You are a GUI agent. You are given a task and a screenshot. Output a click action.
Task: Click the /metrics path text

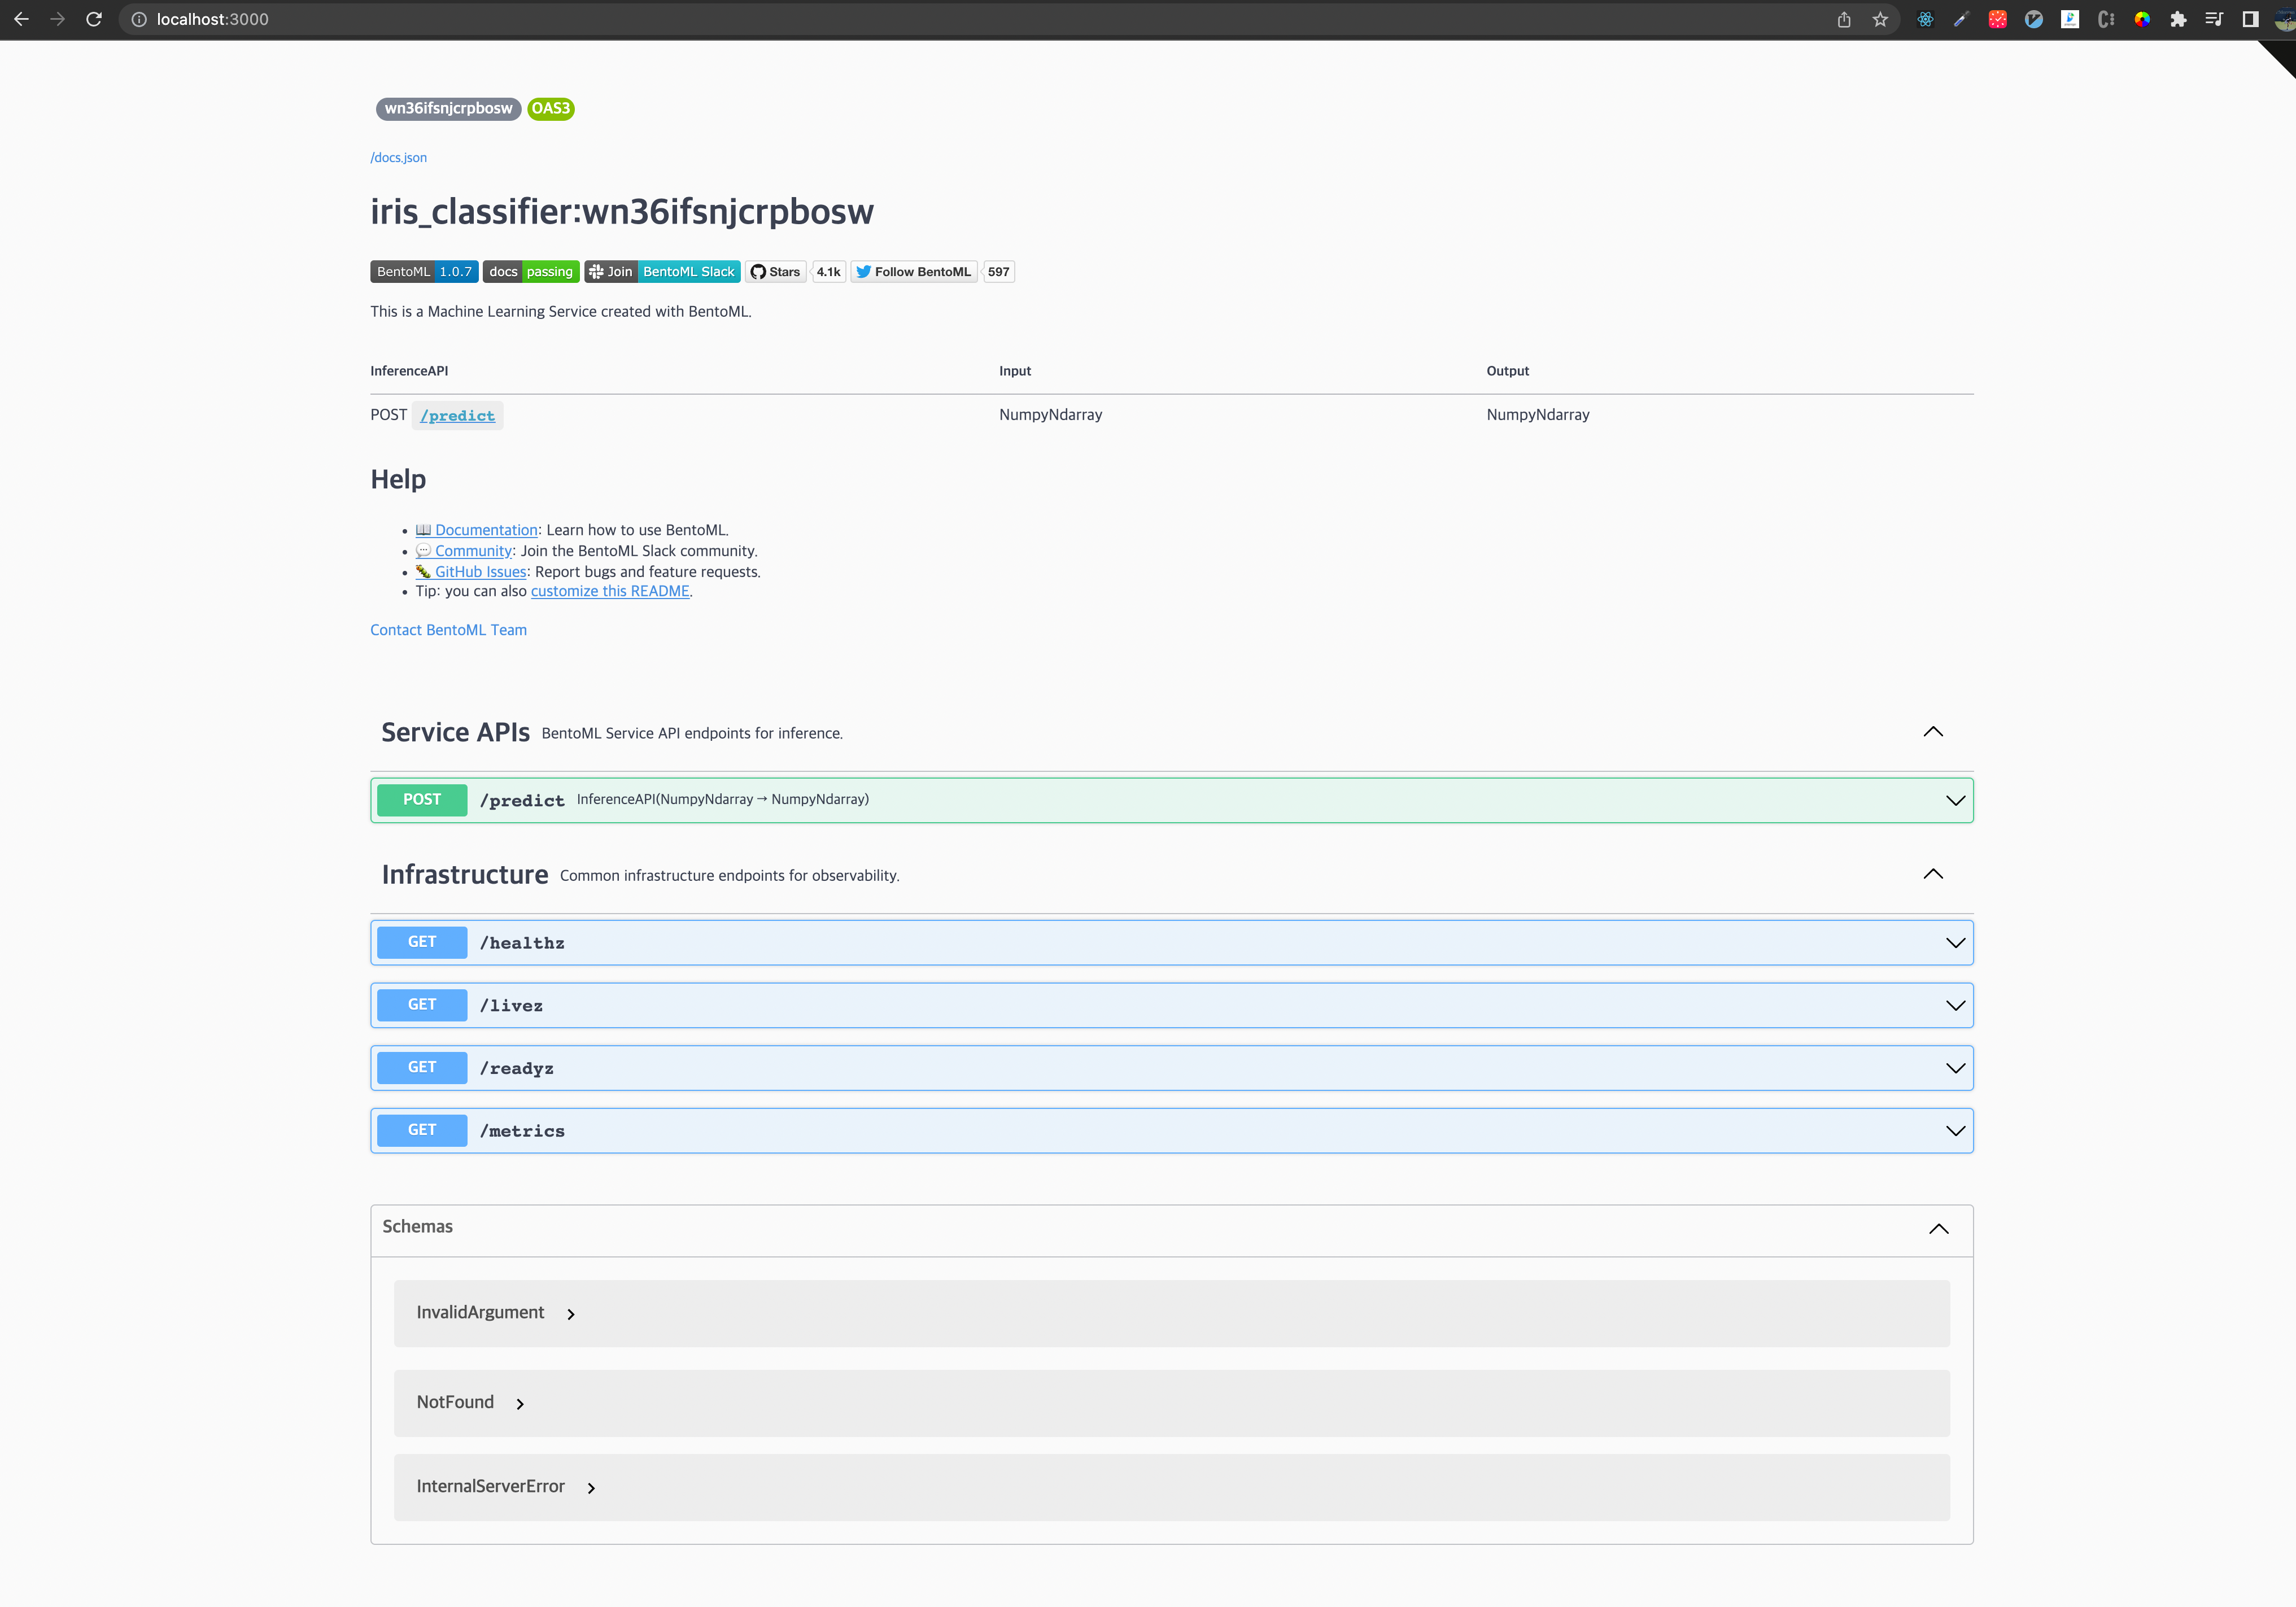pyautogui.click(x=522, y=1131)
